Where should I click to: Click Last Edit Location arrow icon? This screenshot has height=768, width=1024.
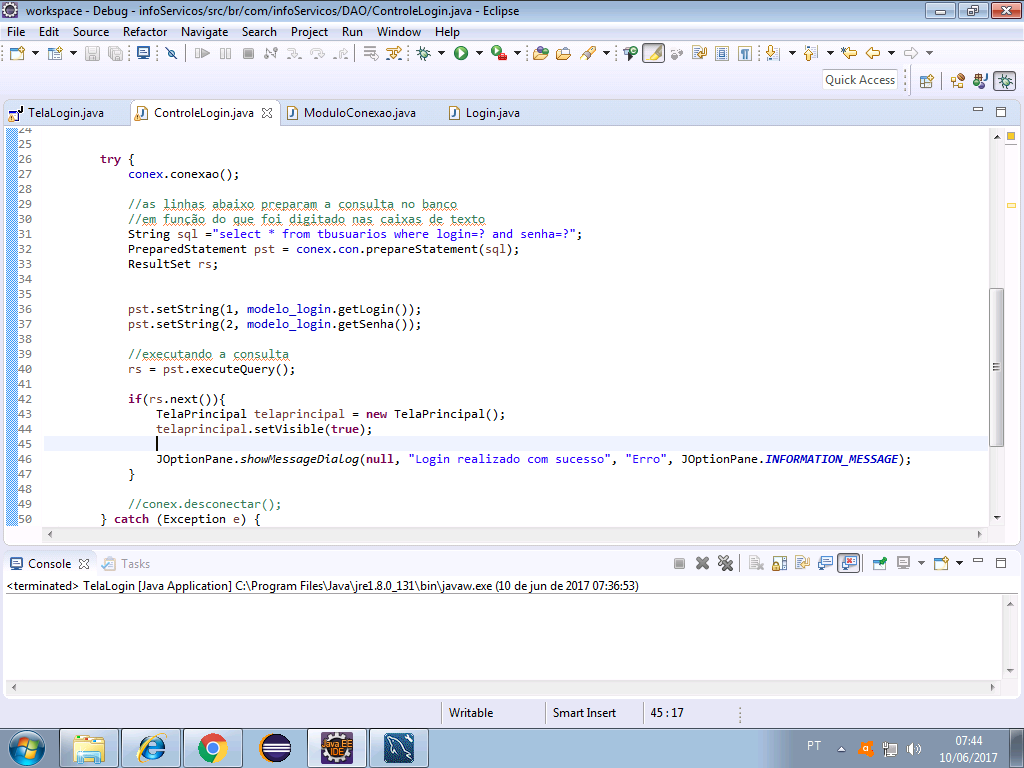[x=849, y=53]
